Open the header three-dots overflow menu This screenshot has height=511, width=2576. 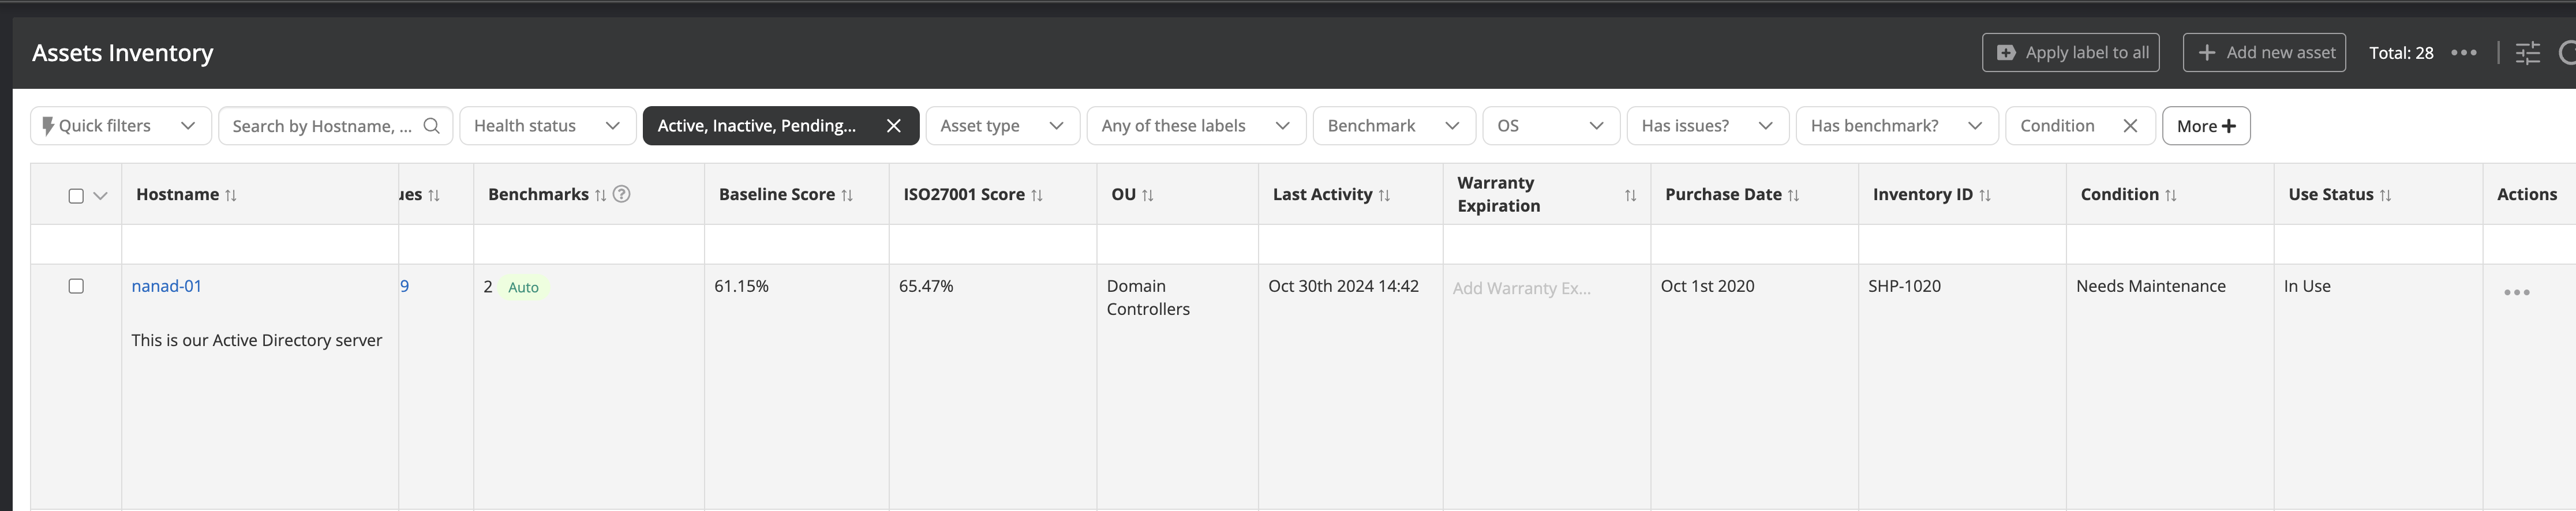point(2464,53)
